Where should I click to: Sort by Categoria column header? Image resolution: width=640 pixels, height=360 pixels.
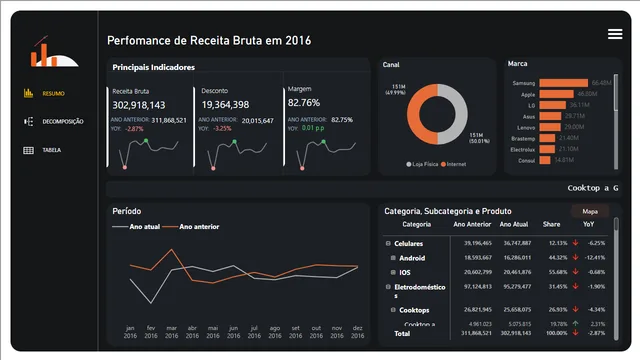pos(416,224)
